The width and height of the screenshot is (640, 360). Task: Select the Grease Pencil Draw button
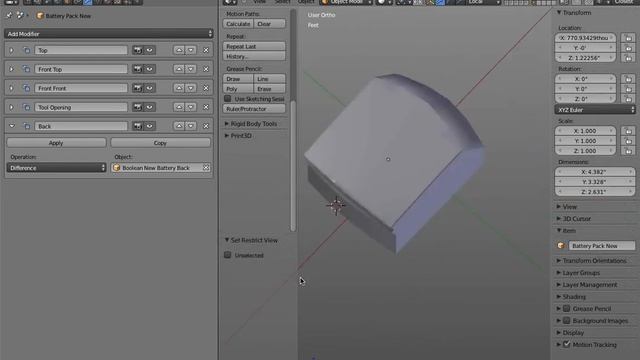238,79
